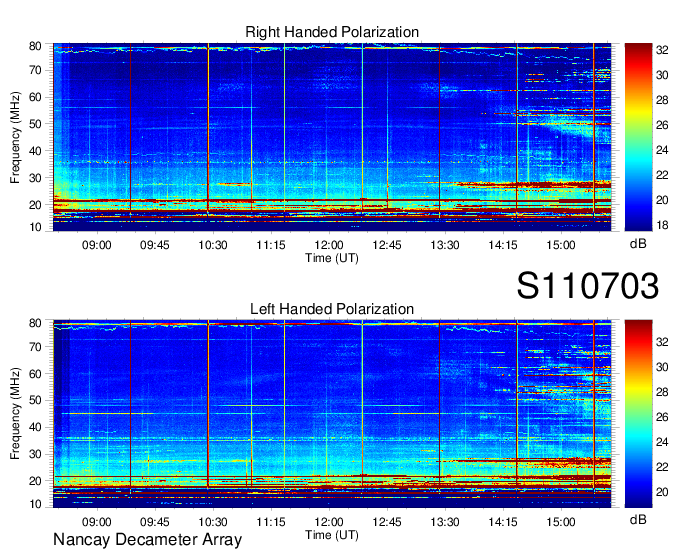Image resolution: width=680 pixels, height=552 pixels.
Task: Click dB unit label of Right Handed color bar
Action: (x=638, y=244)
